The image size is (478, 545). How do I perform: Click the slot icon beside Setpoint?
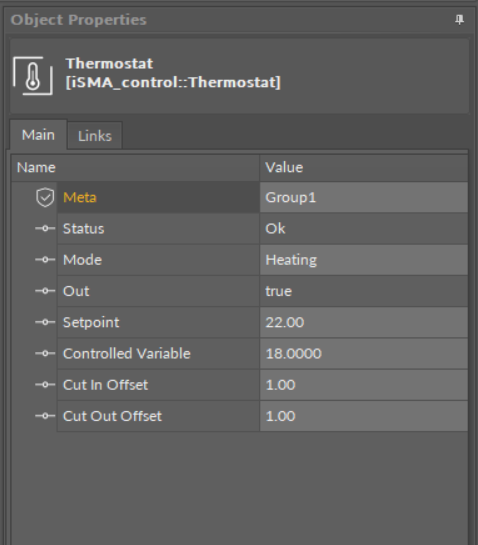(45, 322)
